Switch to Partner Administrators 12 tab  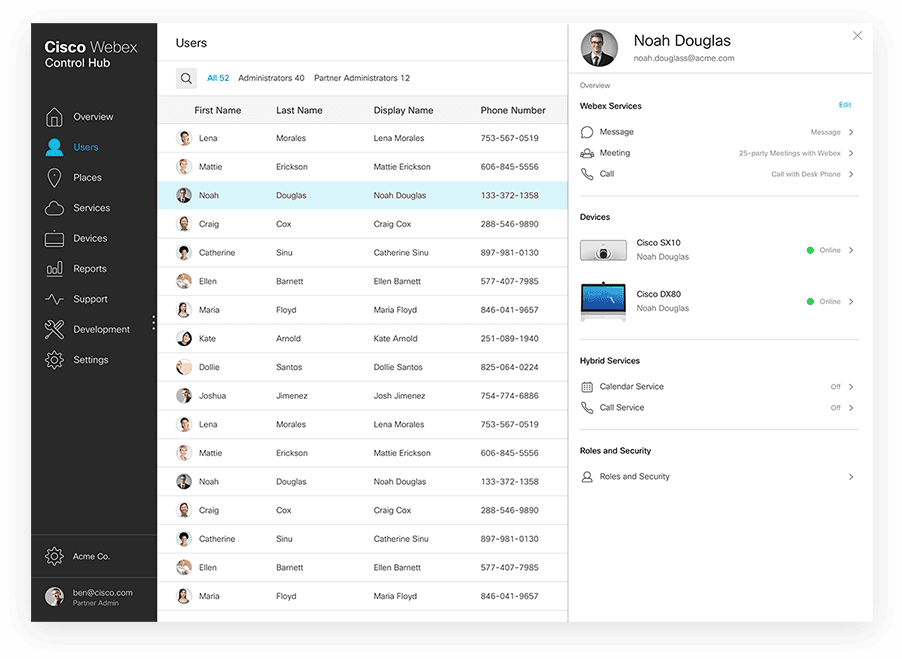pyautogui.click(x=362, y=78)
